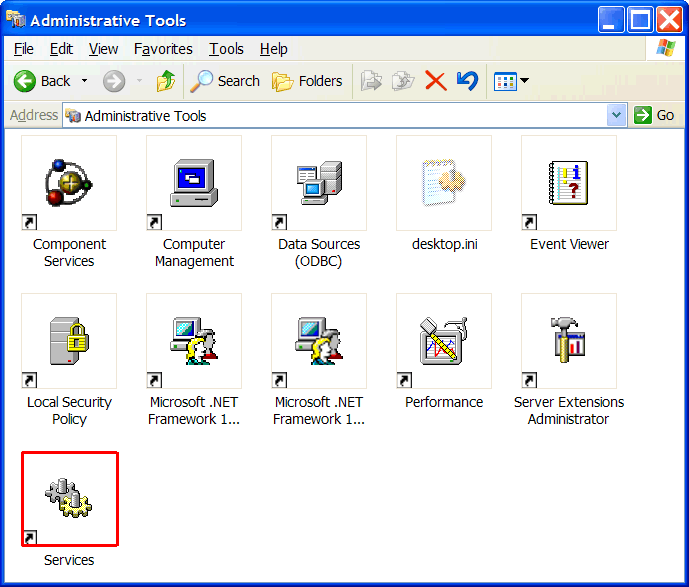The image size is (689, 587).
Task: Open the Computer Management shortcut icon
Action: [194, 183]
